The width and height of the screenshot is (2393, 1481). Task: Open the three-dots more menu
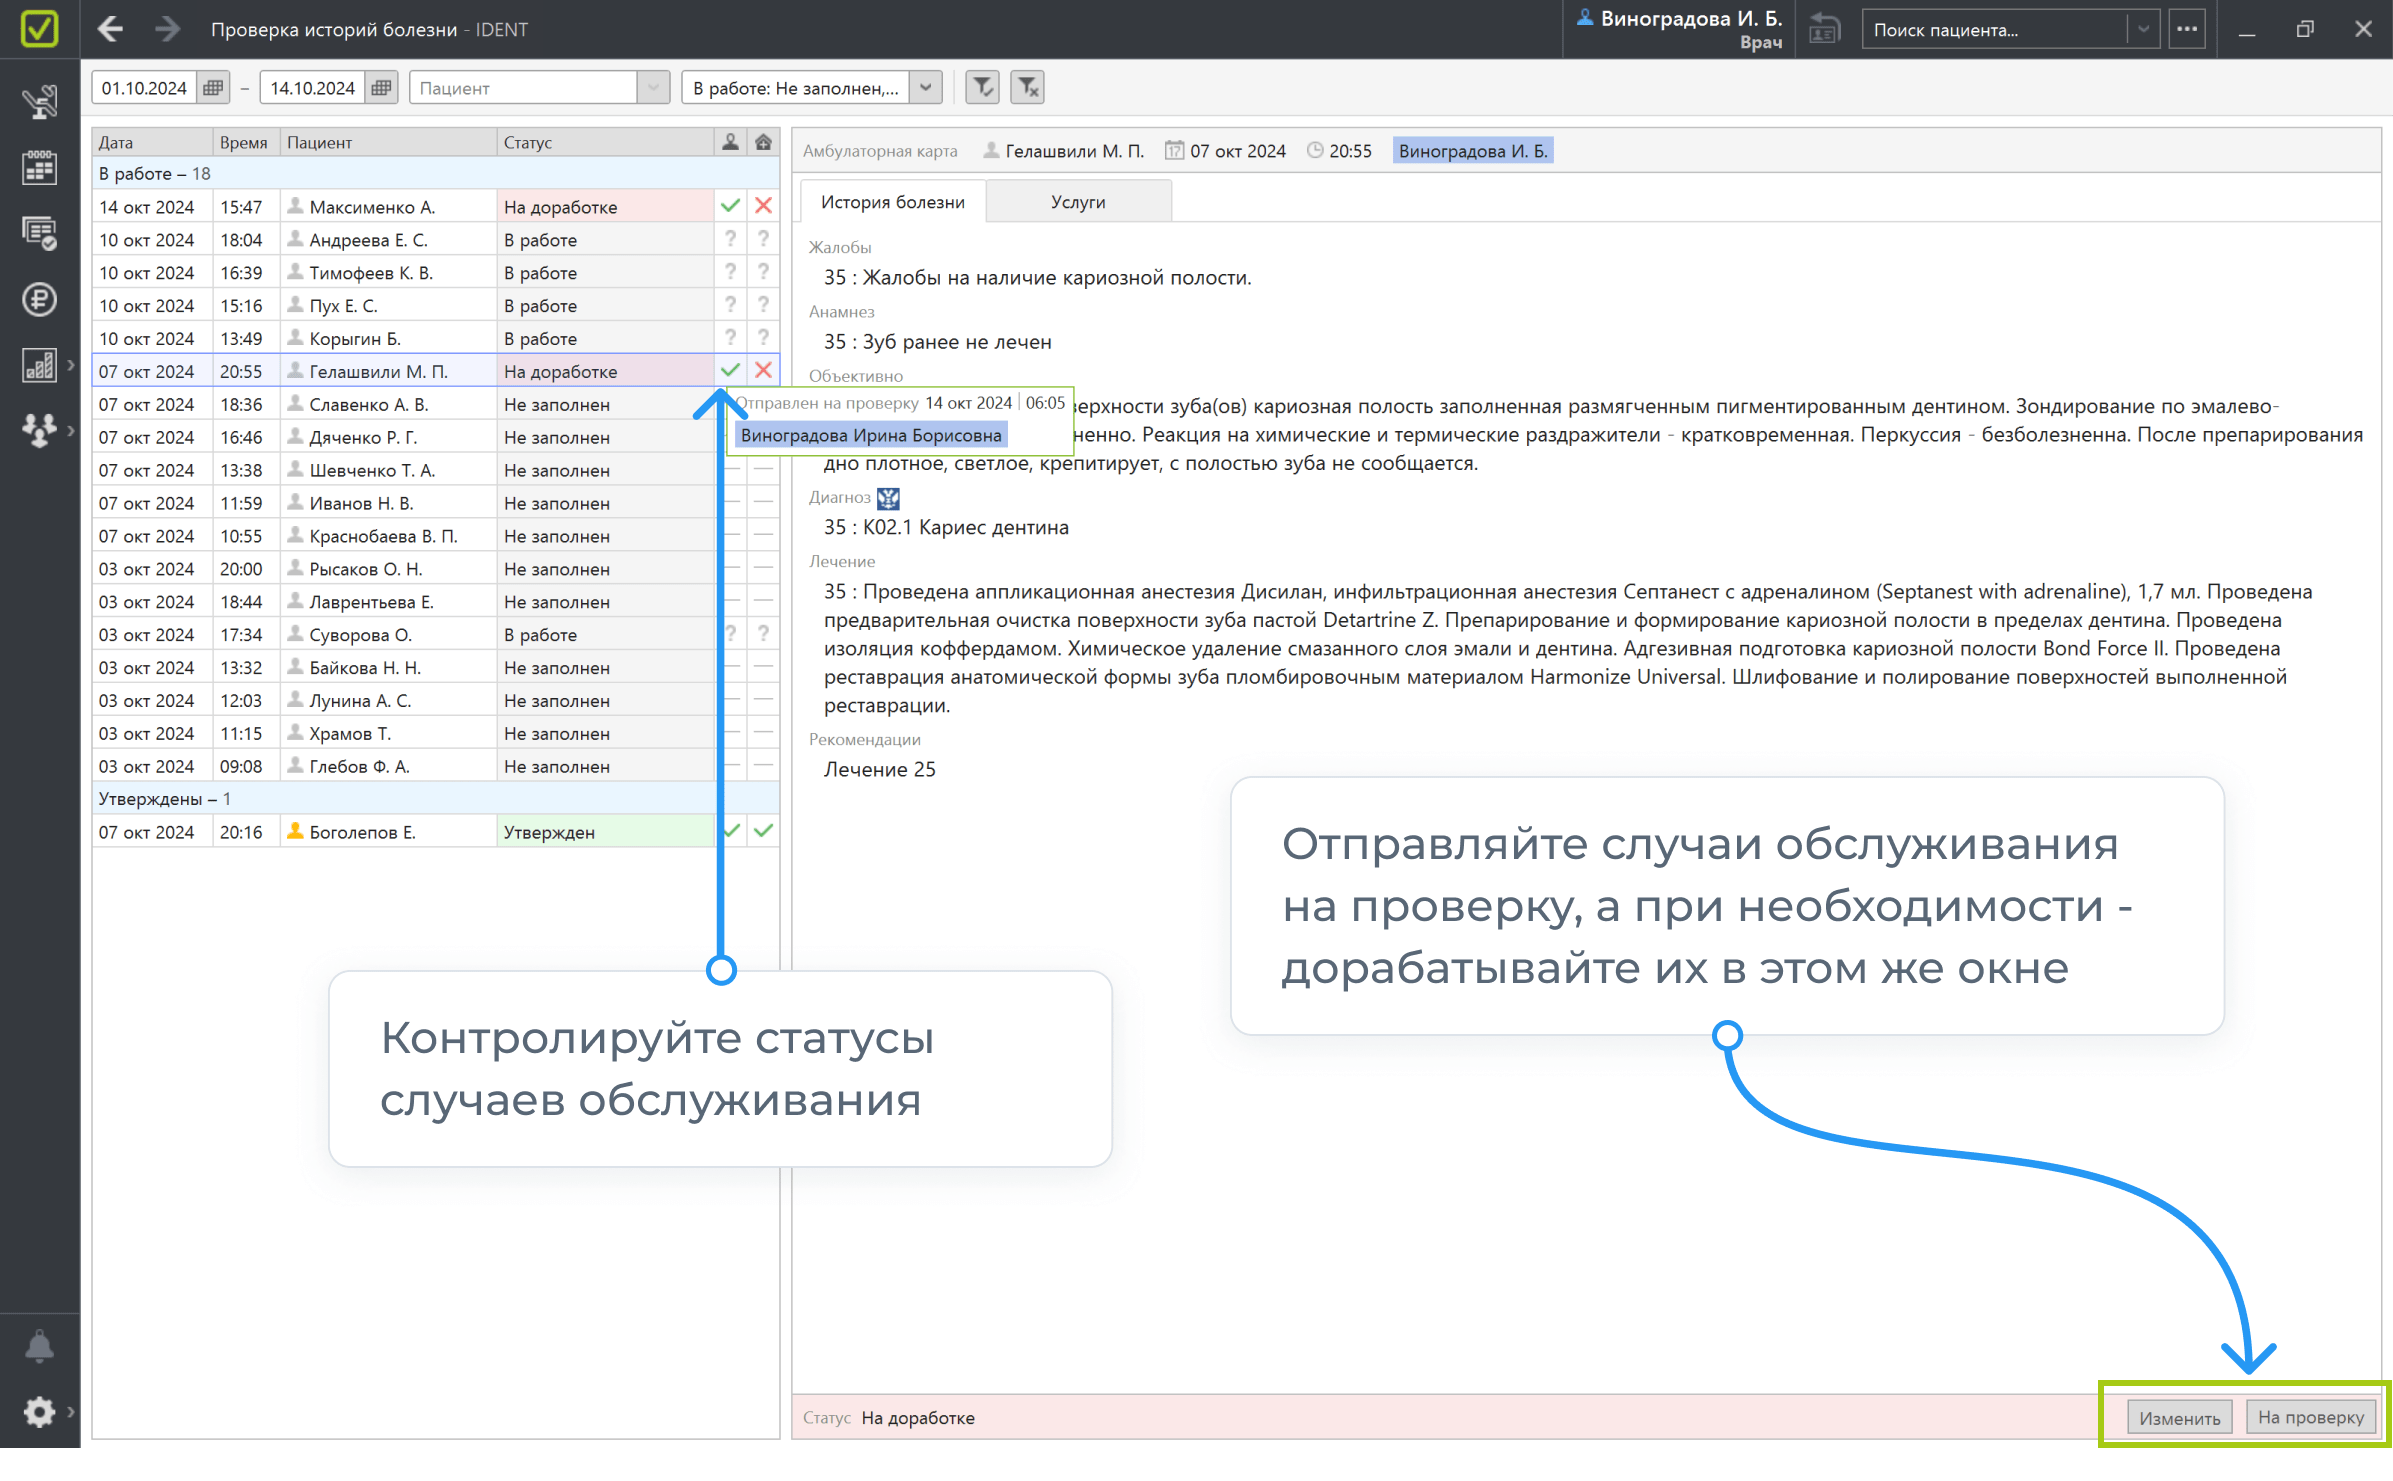coord(2187,29)
